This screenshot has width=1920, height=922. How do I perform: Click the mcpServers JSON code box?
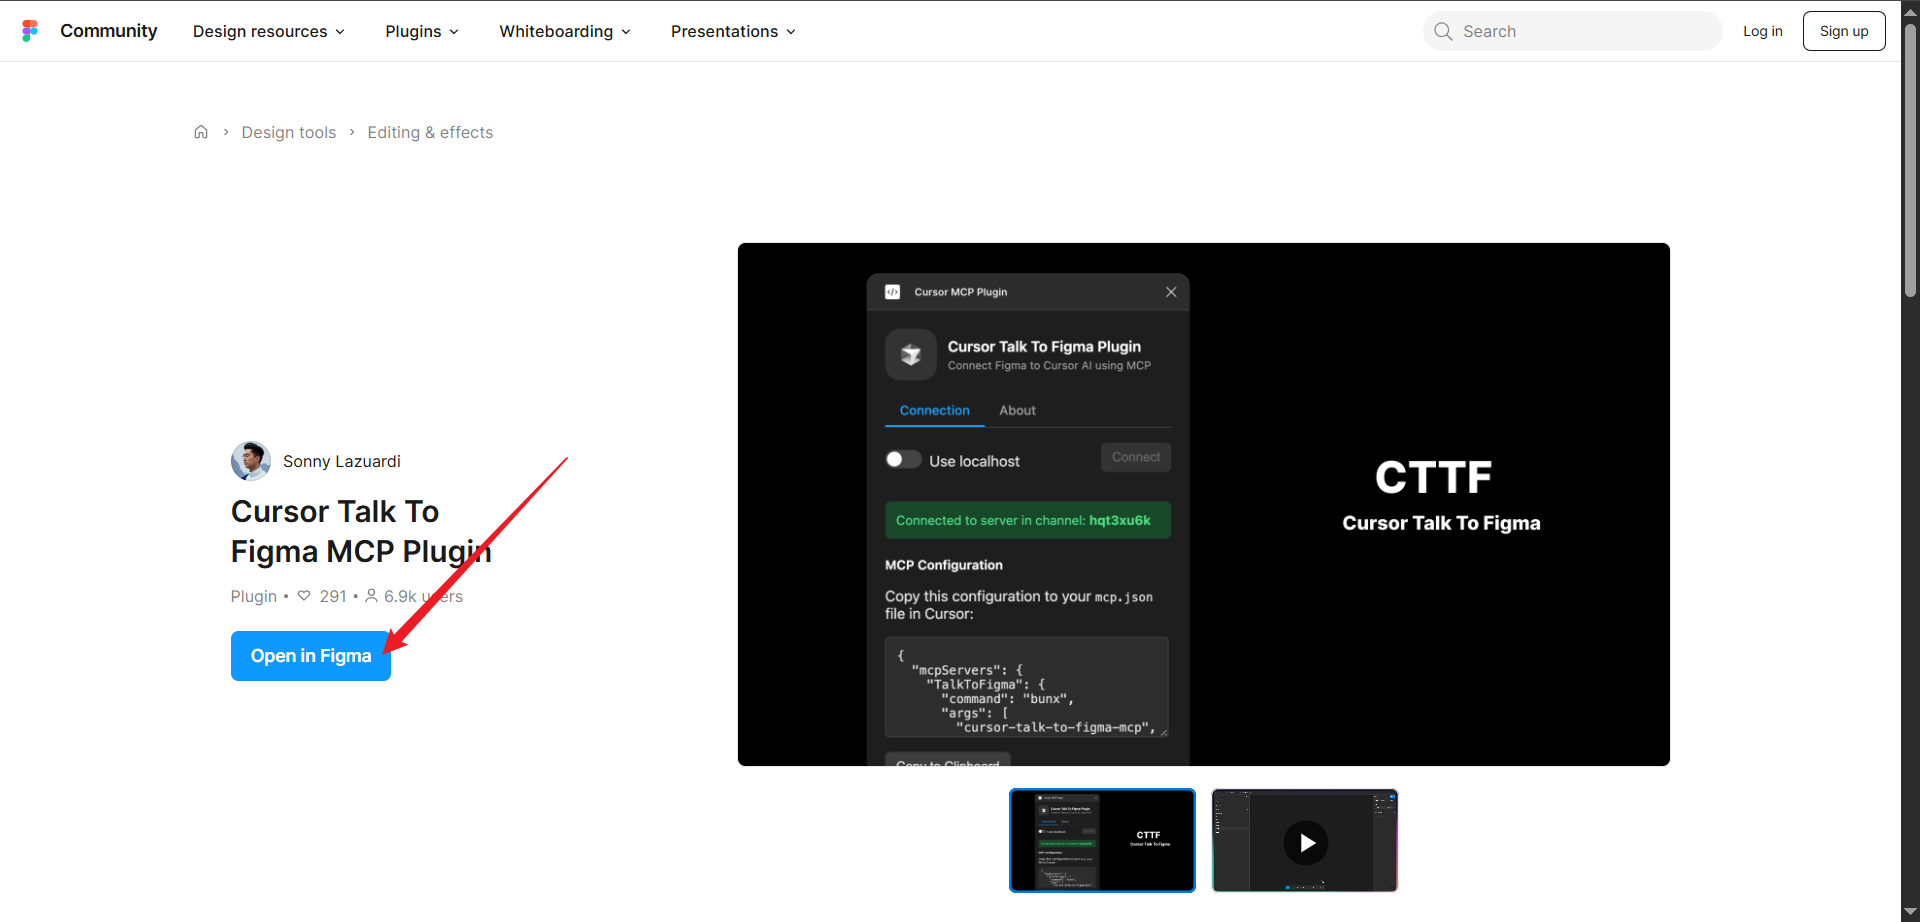pyautogui.click(x=1027, y=687)
